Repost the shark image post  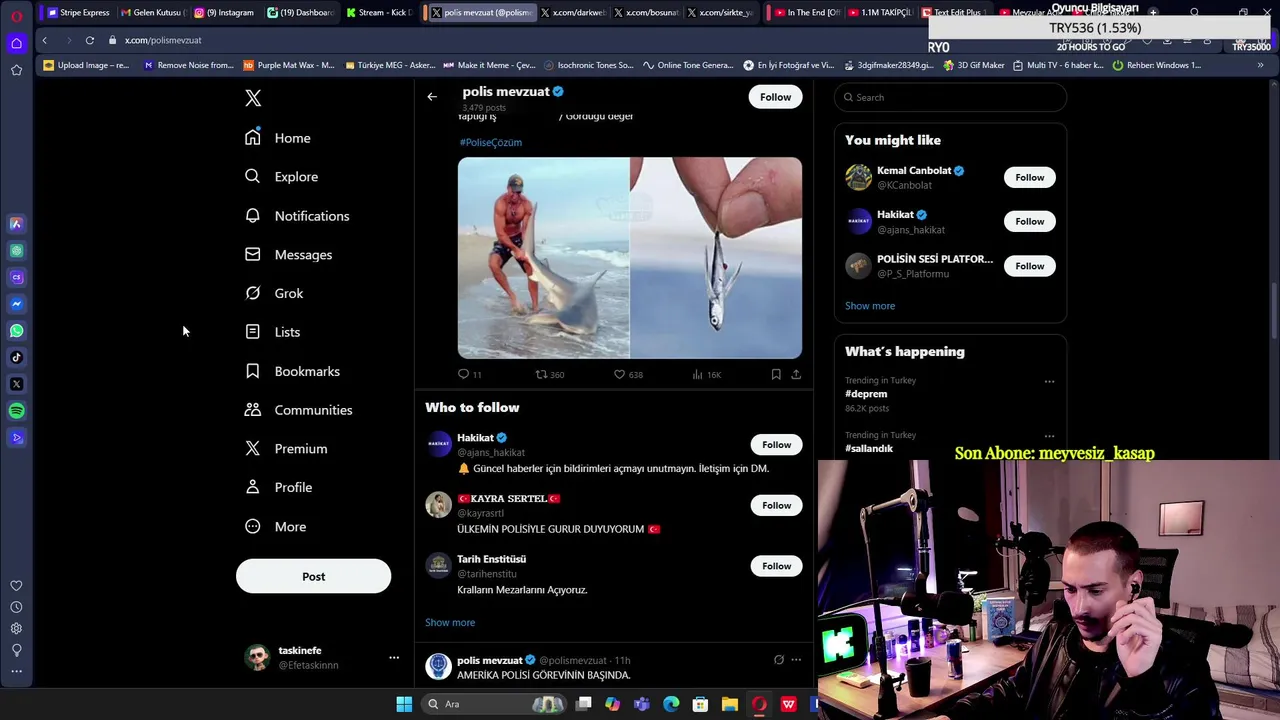[x=549, y=374]
